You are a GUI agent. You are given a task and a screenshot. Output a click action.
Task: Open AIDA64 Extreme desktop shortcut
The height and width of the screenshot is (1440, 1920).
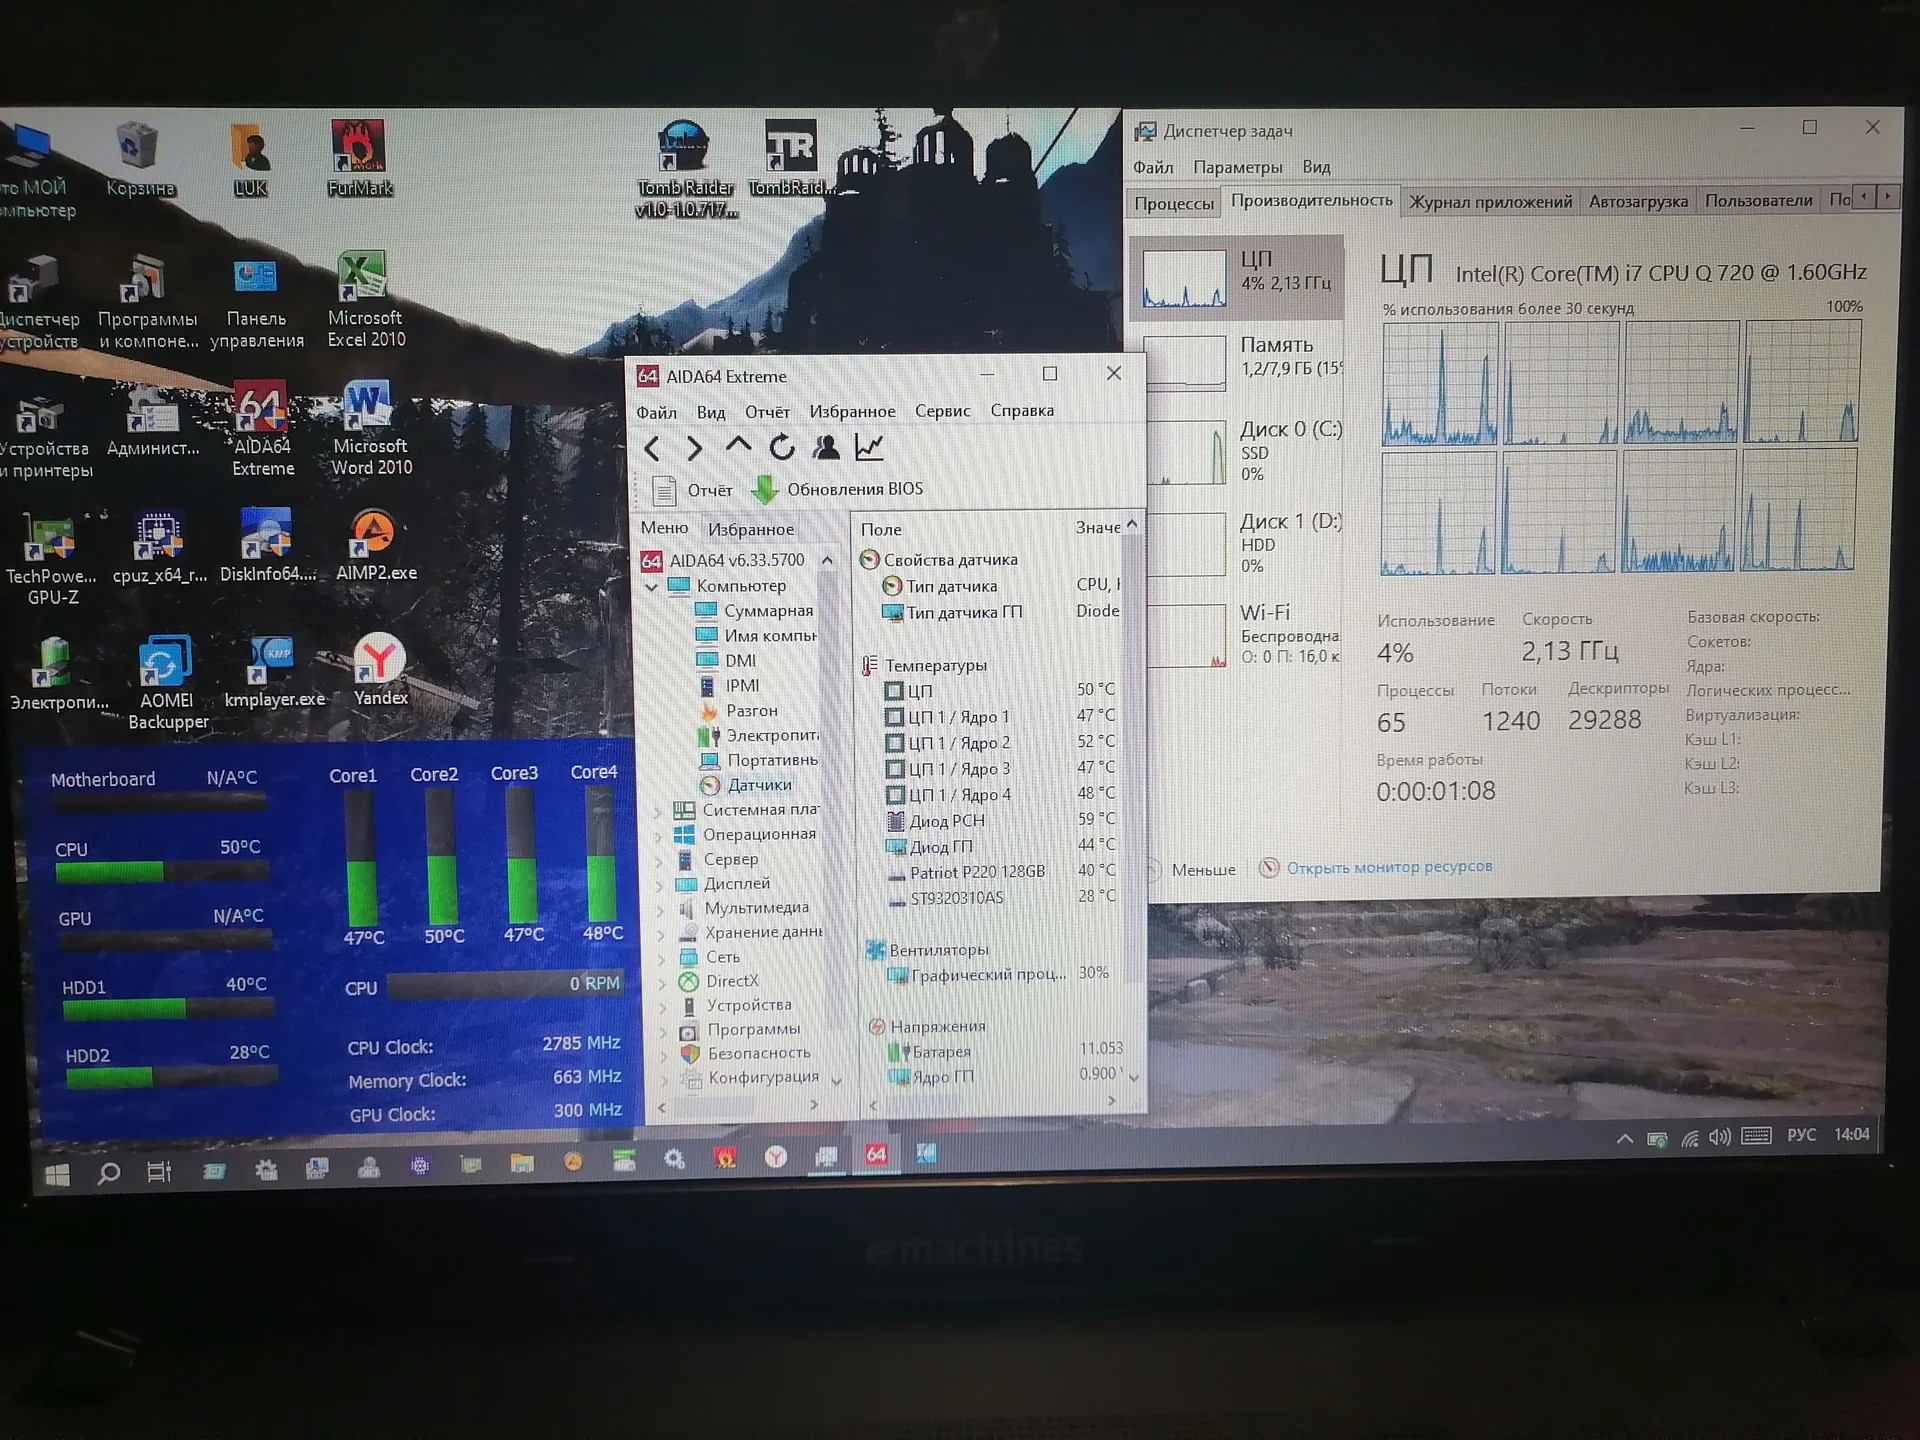pos(263,428)
